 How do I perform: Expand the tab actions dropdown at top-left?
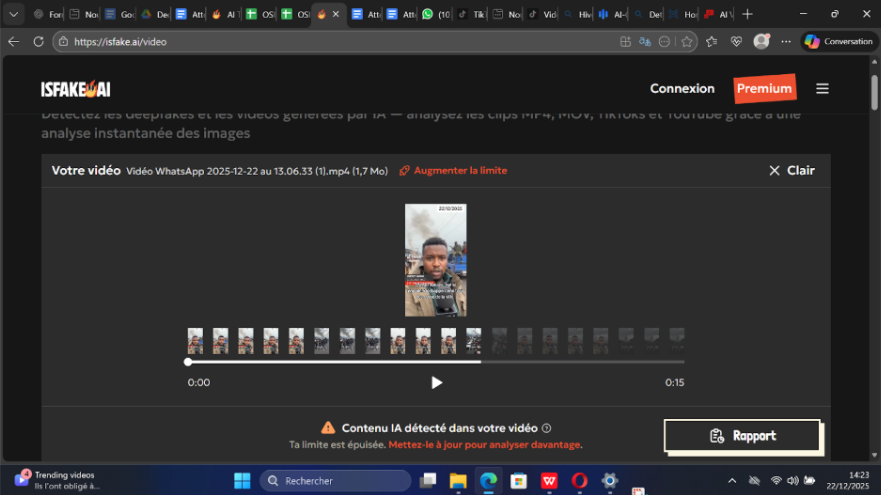[x=13, y=14]
